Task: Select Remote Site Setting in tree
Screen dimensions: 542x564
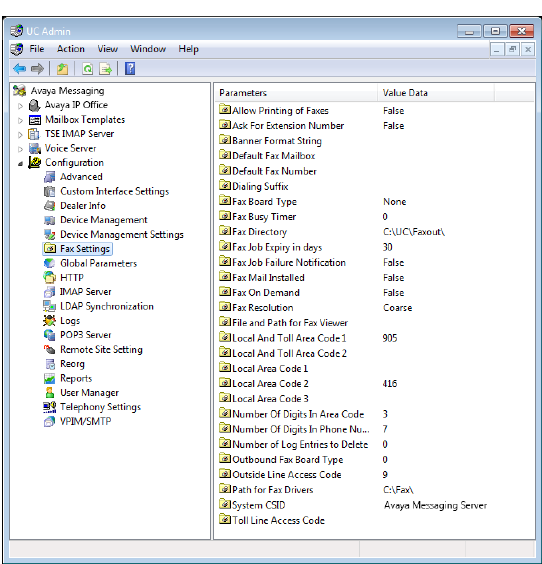Action: pyautogui.click(x=101, y=350)
